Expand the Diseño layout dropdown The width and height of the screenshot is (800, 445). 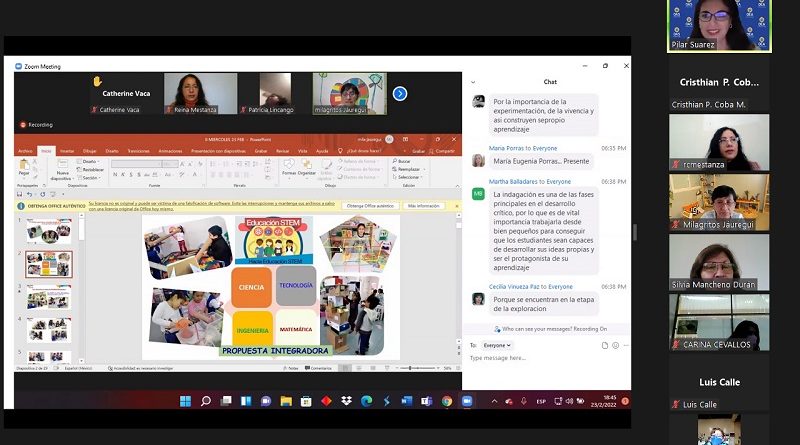click(x=87, y=161)
